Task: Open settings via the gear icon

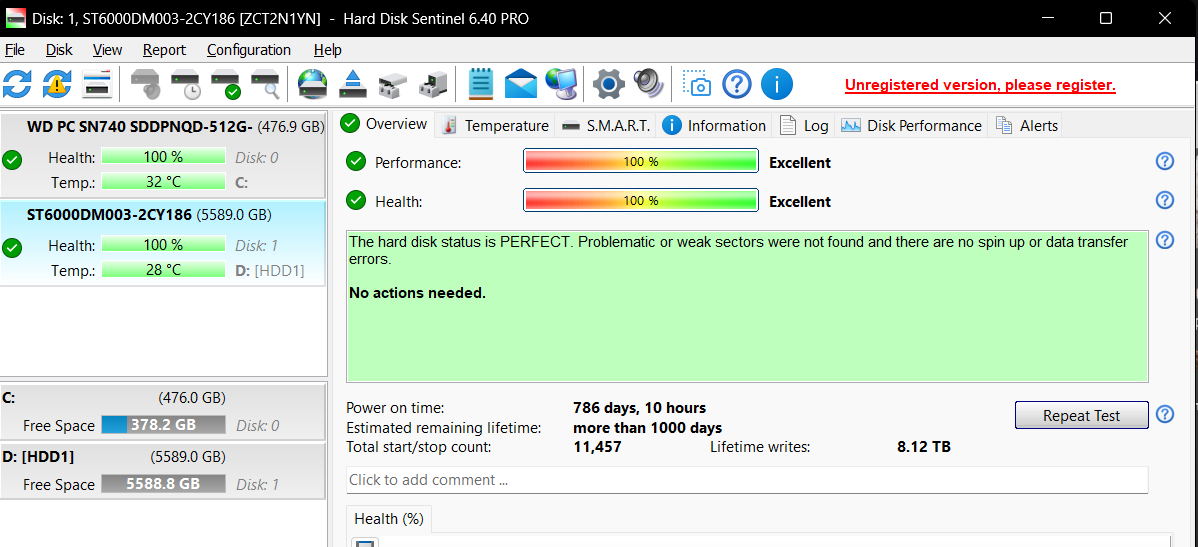Action: [x=609, y=83]
